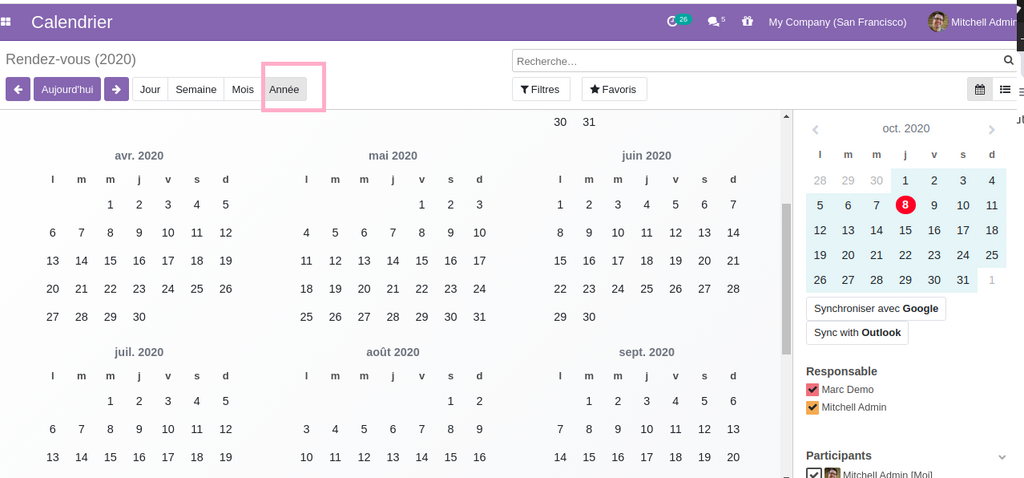Click in the Recherche search field
Viewport: 1024px width, 478px height.
coord(755,61)
